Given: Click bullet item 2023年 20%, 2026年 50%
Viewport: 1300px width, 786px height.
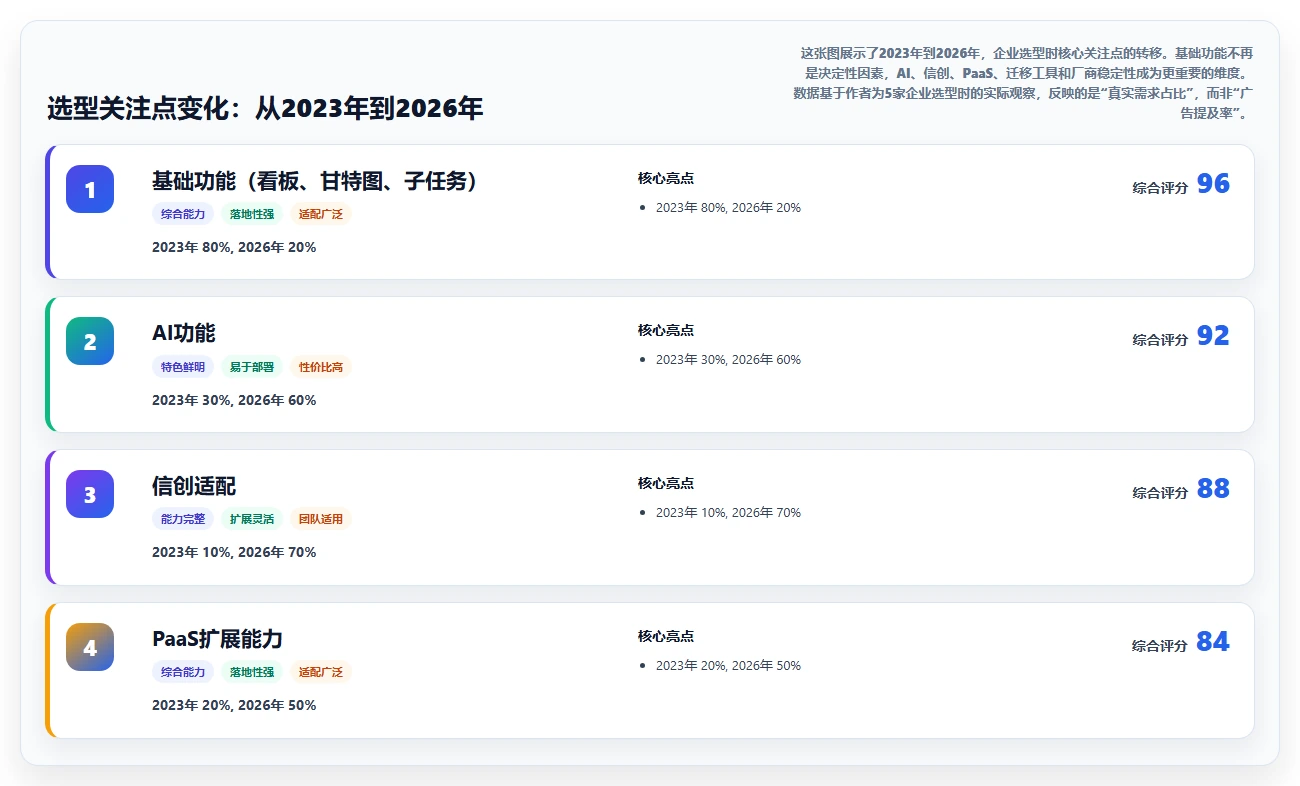Looking at the screenshot, I should pyautogui.click(x=728, y=666).
